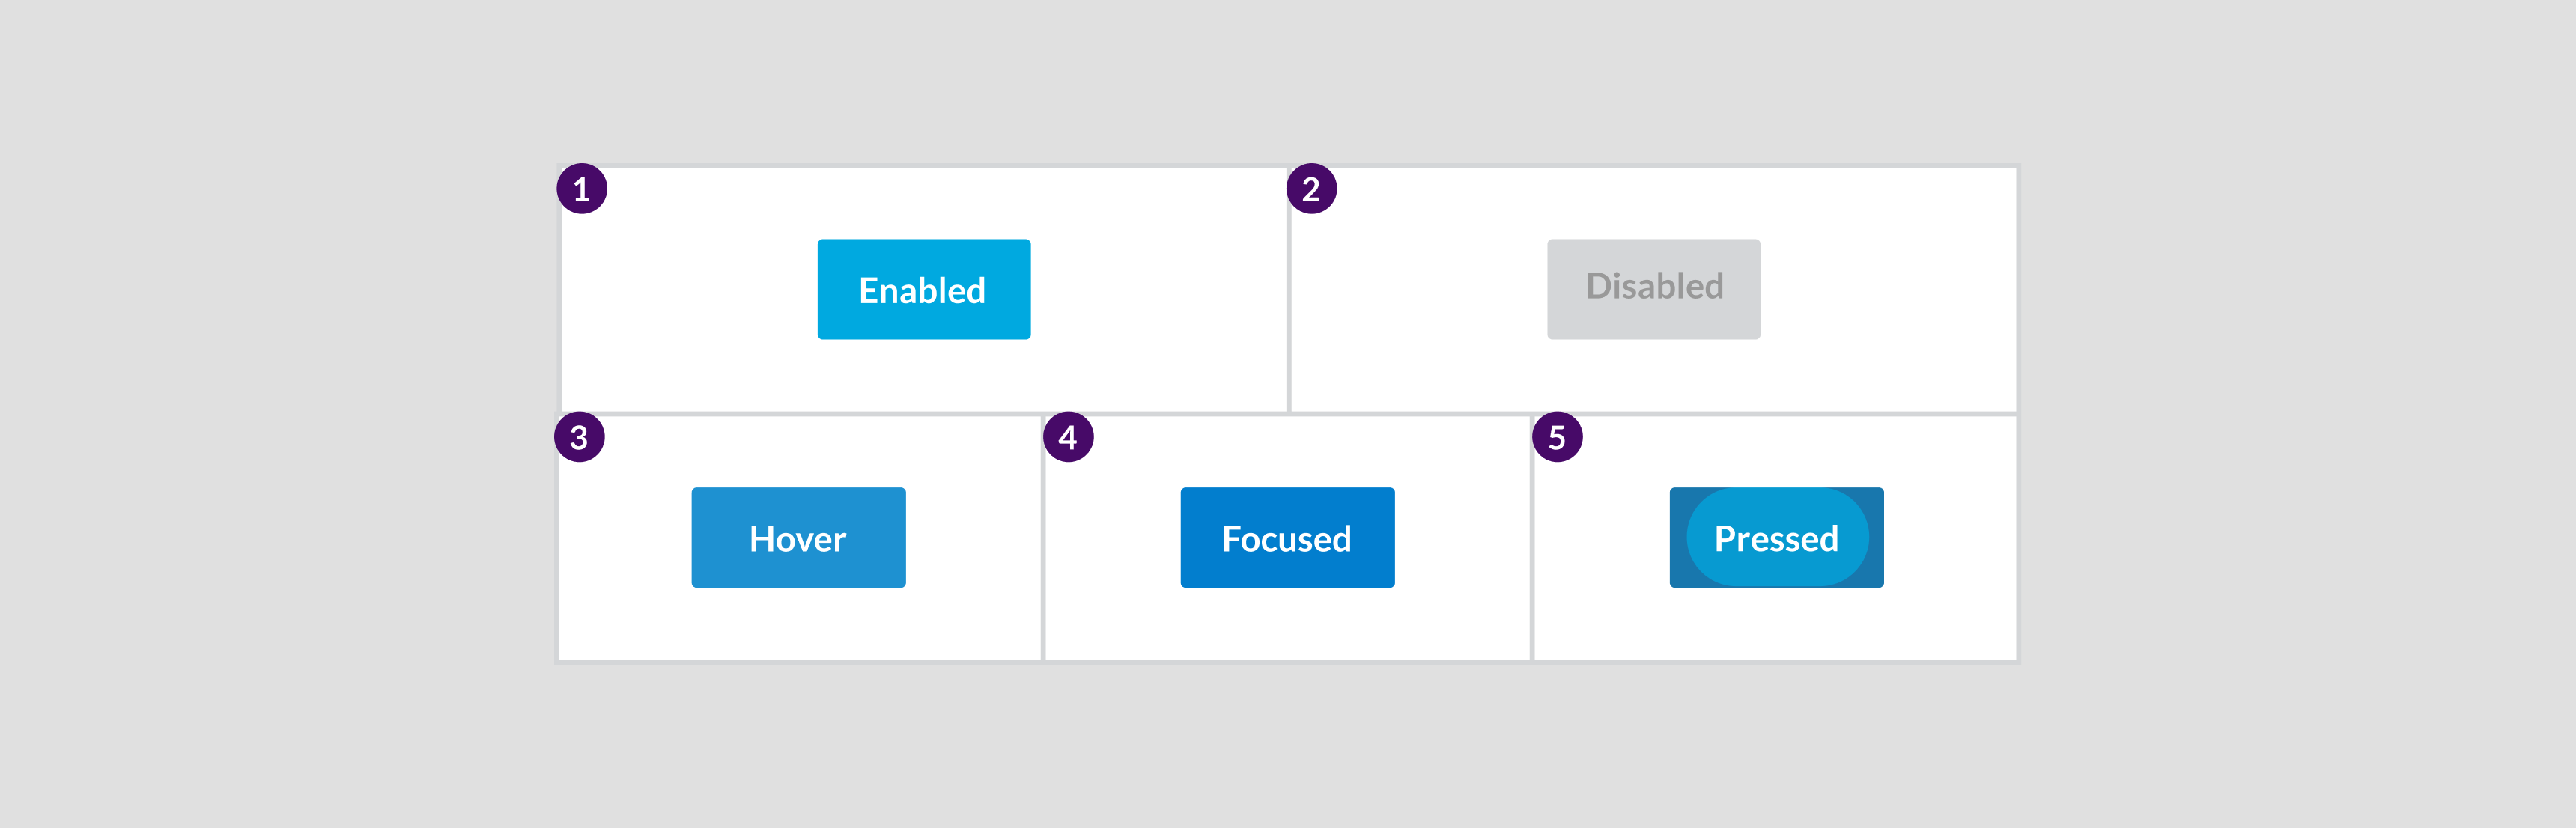Click the Hover state button

click(x=798, y=538)
